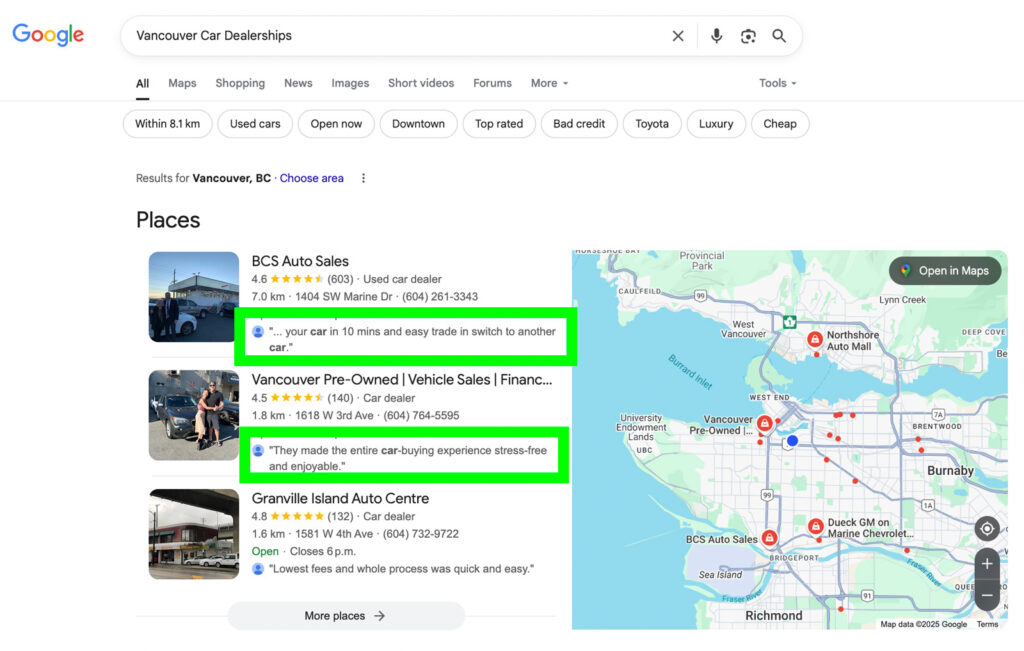Switch to the Images tab

point(350,84)
